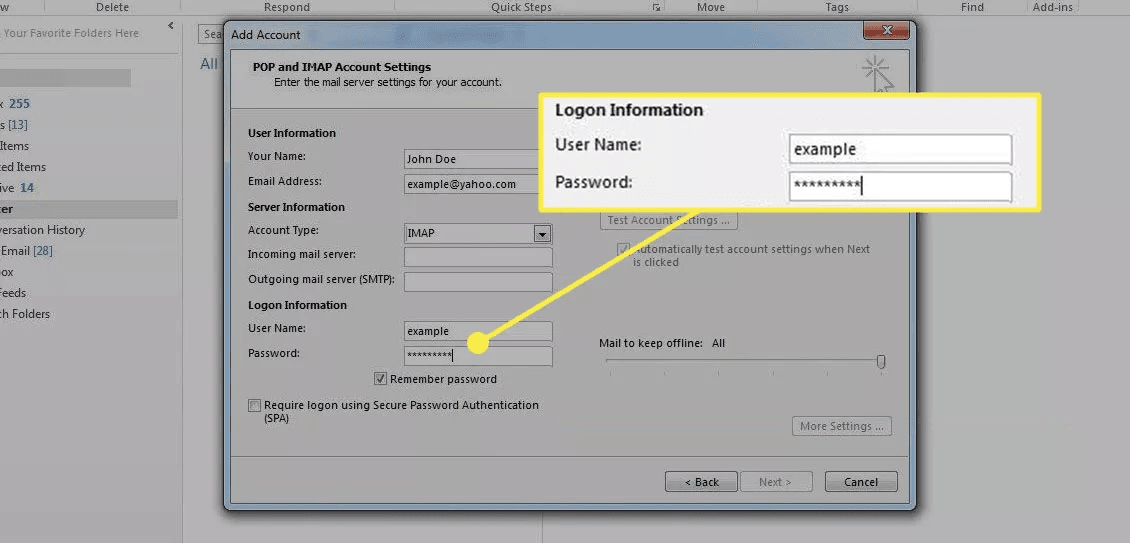
Task: Toggle the Remember password checkbox
Action: point(381,379)
